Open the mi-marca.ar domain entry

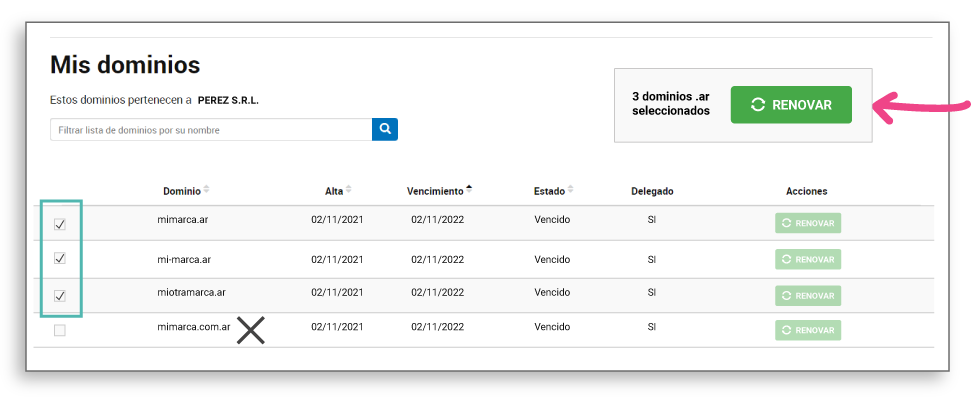pos(184,259)
